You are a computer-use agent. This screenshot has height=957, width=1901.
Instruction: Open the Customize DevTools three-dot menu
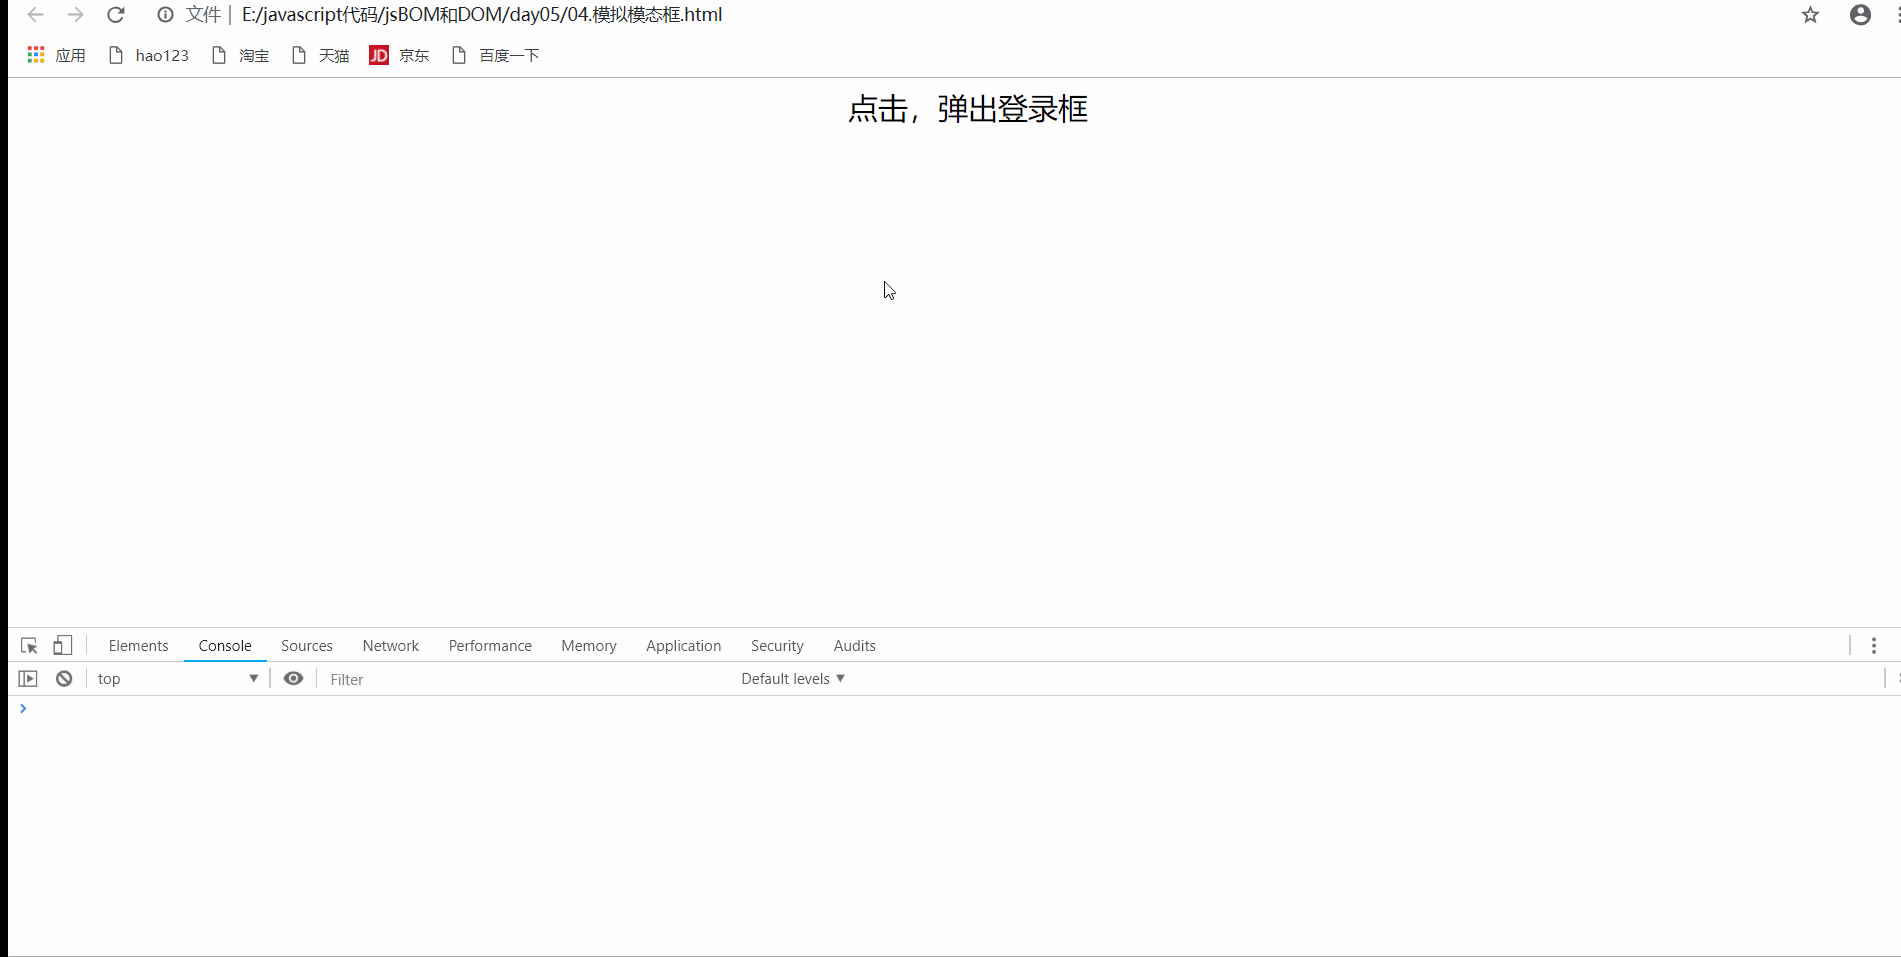coord(1875,645)
